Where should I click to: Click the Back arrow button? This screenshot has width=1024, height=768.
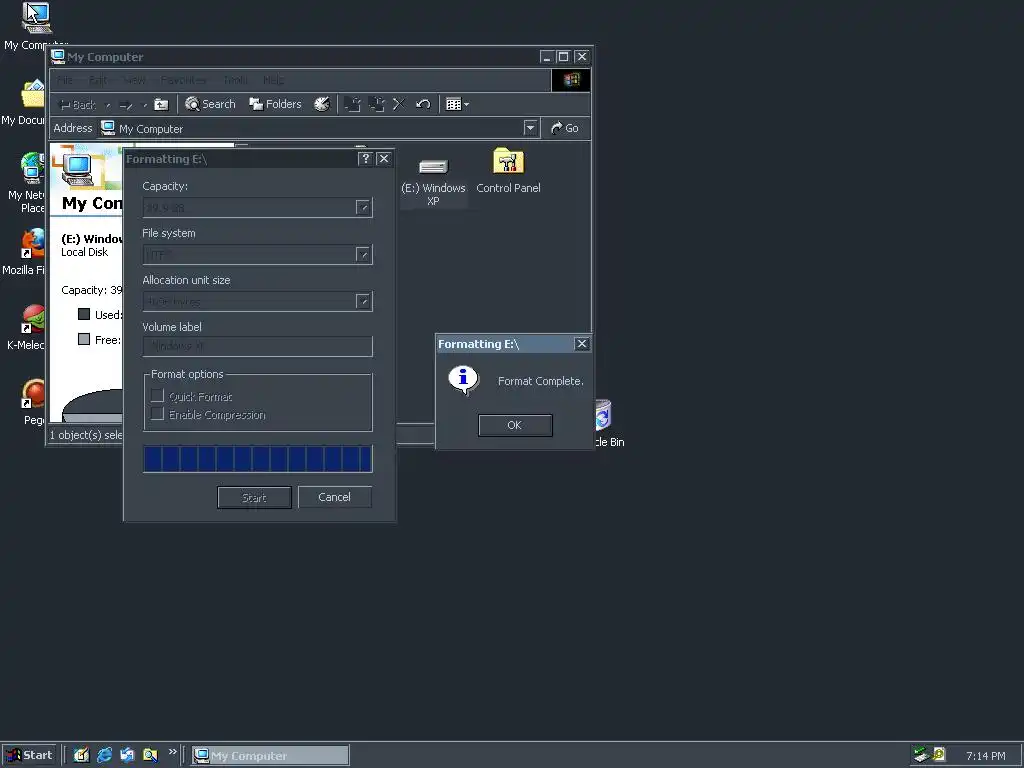pos(78,104)
